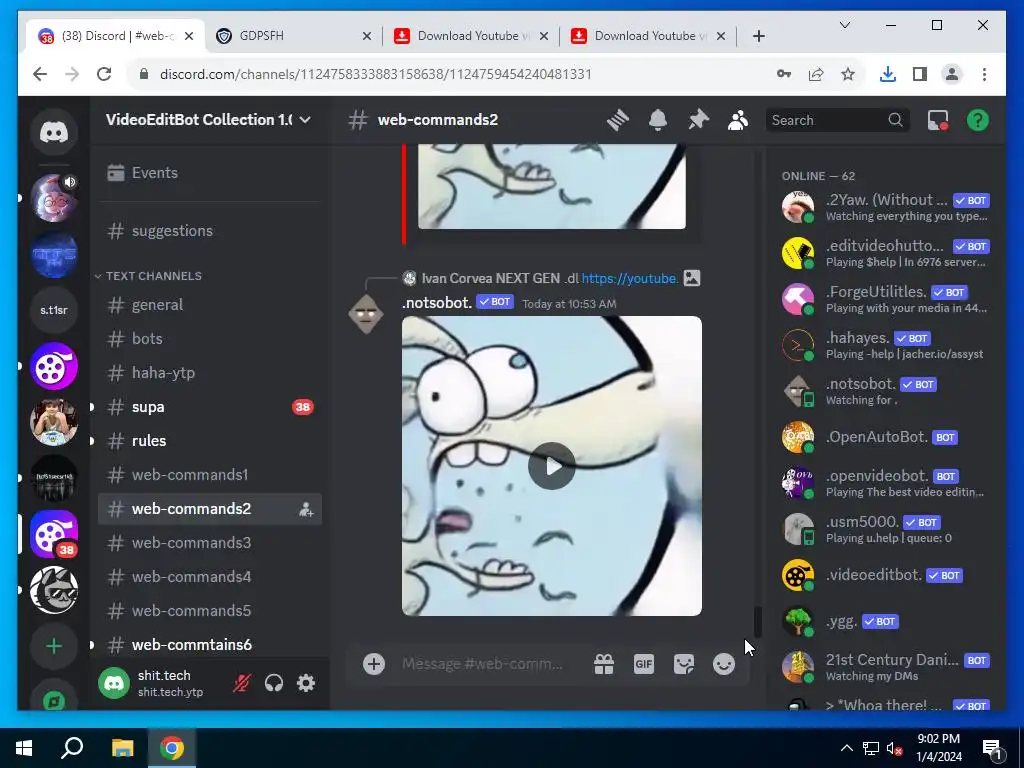Open the gift Nitro icon
The image size is (1024, 768).
(x=603, y=664)
